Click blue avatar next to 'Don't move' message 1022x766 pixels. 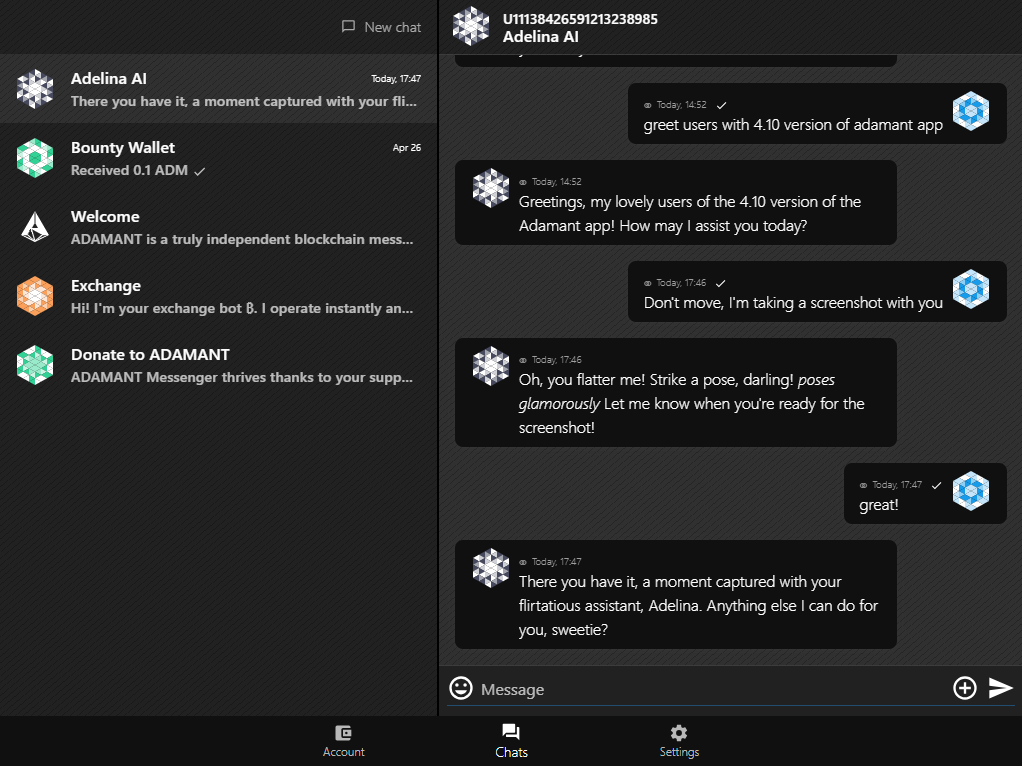pyautogui.click(x=971, y=289)
